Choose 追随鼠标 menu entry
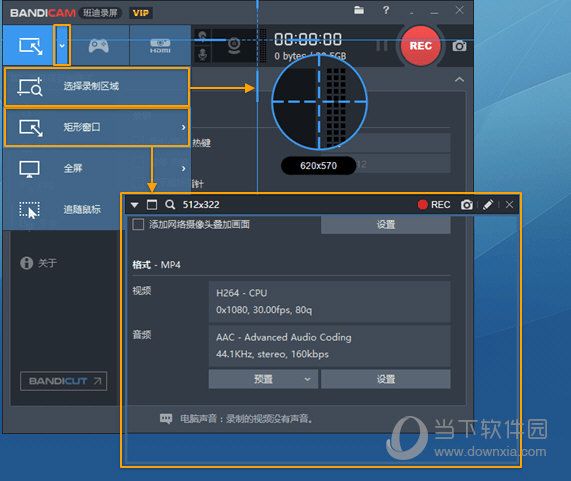571x481 pixels. pyautogui.click(x=63, y=209)
